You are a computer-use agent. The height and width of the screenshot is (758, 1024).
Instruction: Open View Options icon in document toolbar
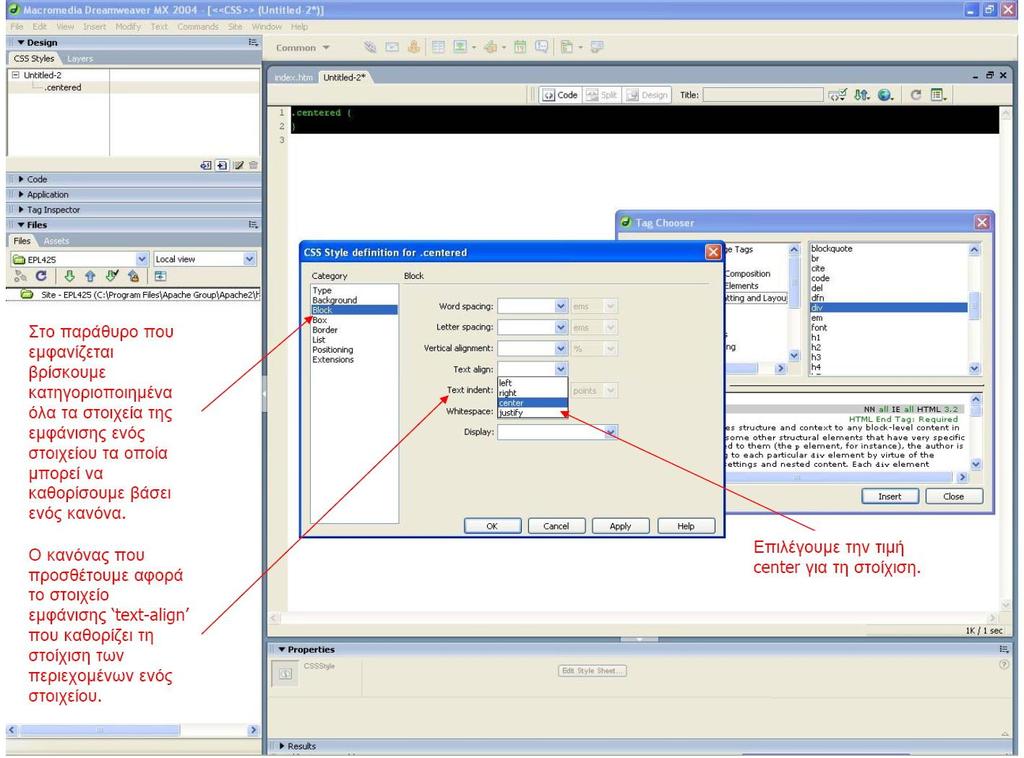pyautogui.click(x=938, y=95)
